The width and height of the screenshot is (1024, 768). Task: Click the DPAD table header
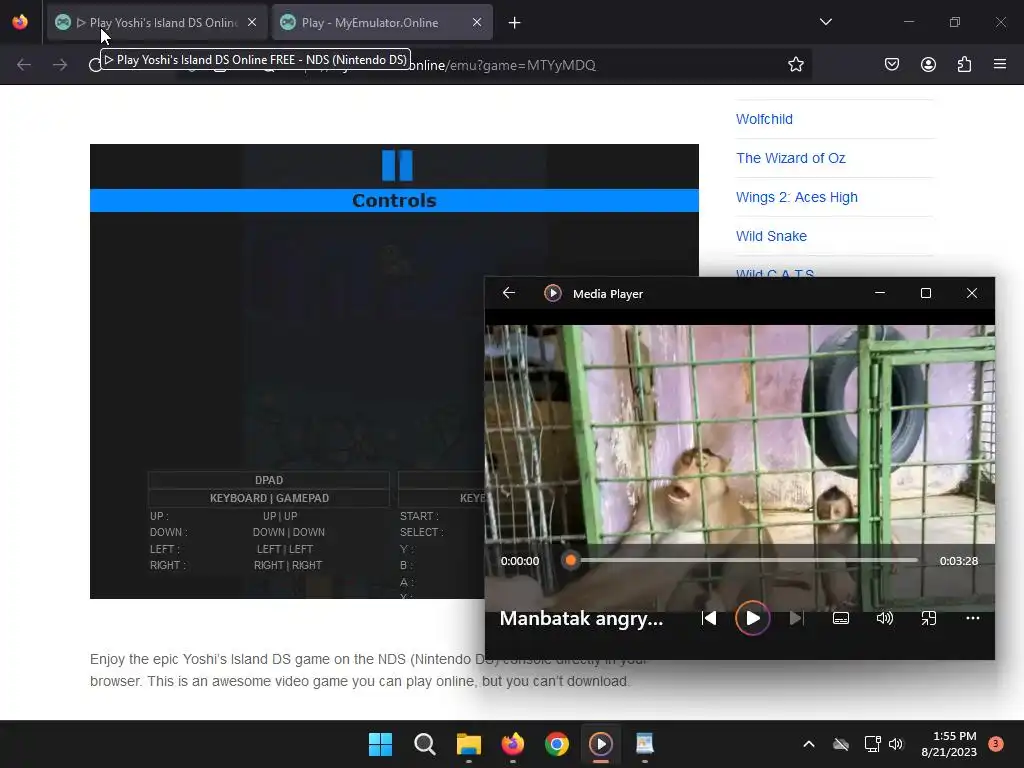tap(269, 480)
